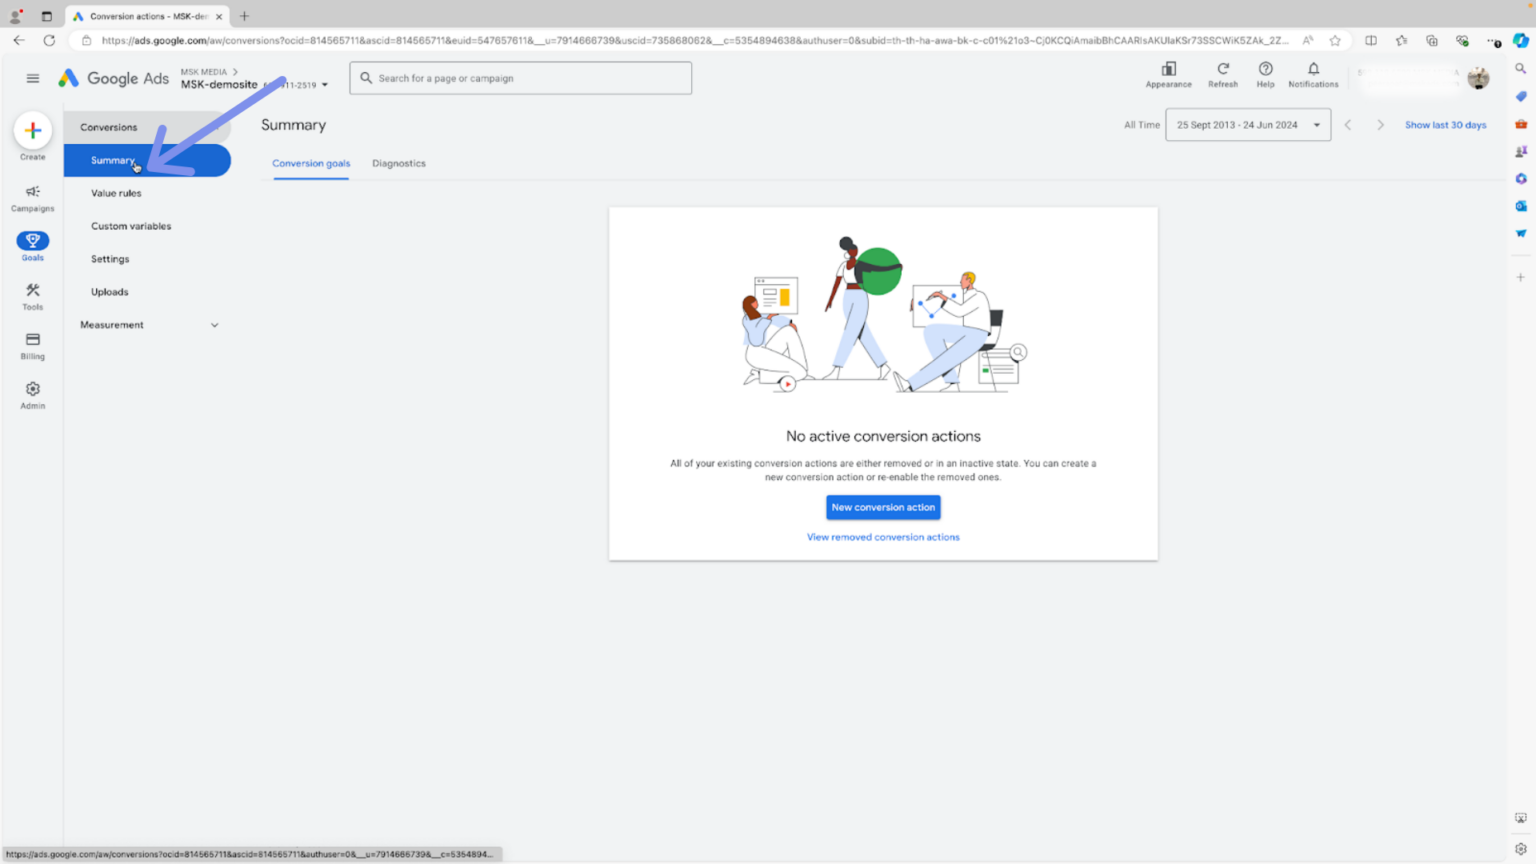The image size is (1536, 864).
Task: Open the account switcher dropdown next to MSK-demosite
Action: (324, 84)
